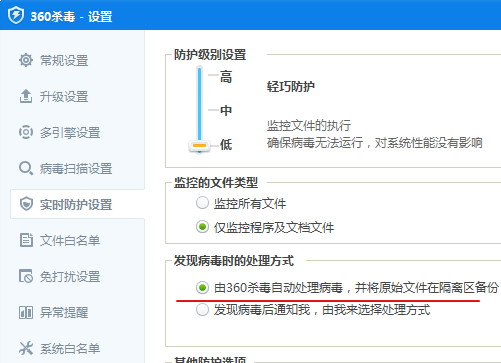
Task: Click the document icon beside 文件白名单
Action: [x=26, y=240]
